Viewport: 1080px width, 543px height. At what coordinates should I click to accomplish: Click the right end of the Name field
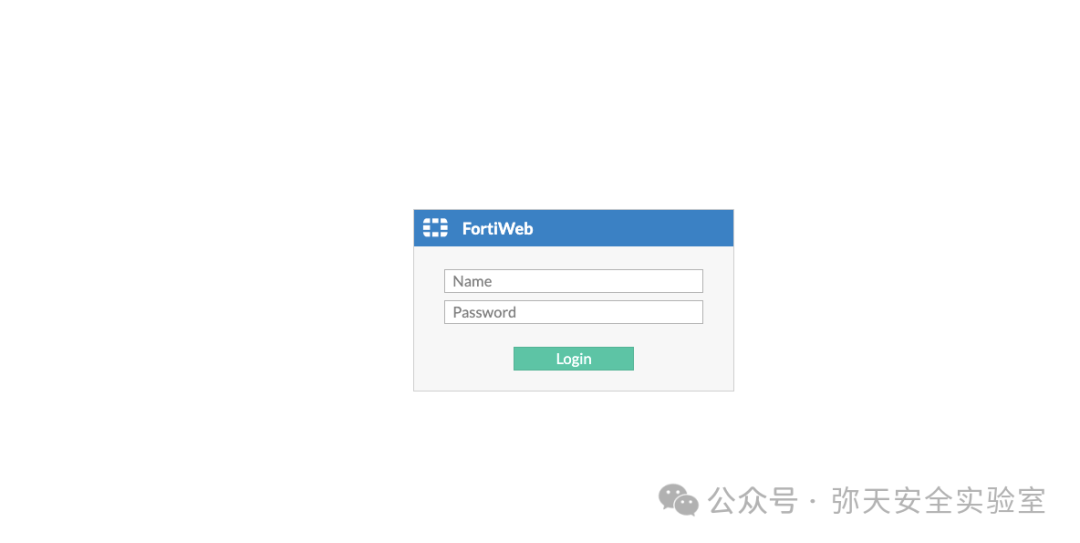[692, 281]
